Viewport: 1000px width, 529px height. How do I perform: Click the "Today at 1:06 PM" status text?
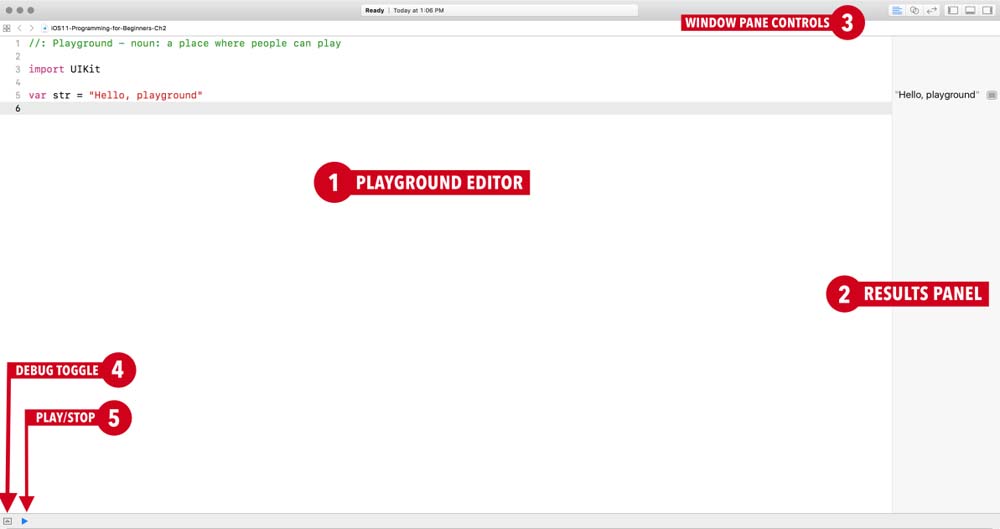[x=418, y=10]
